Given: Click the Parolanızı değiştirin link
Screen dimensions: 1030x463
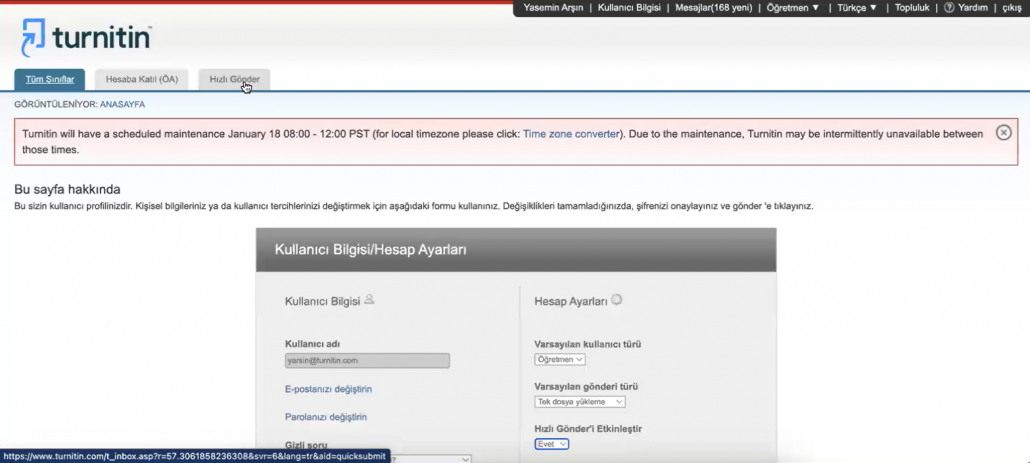Looking at the screenshot, I should 325,417.
